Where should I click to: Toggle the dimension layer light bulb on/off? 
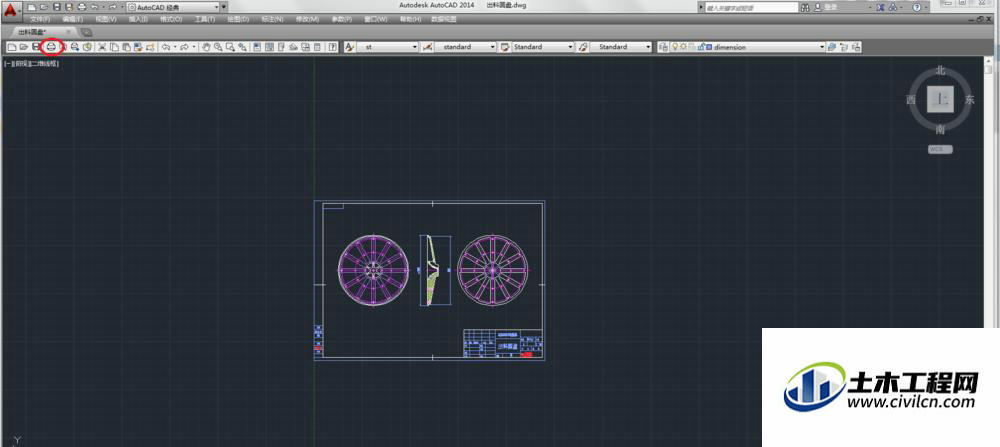click(x=675, y=47)
